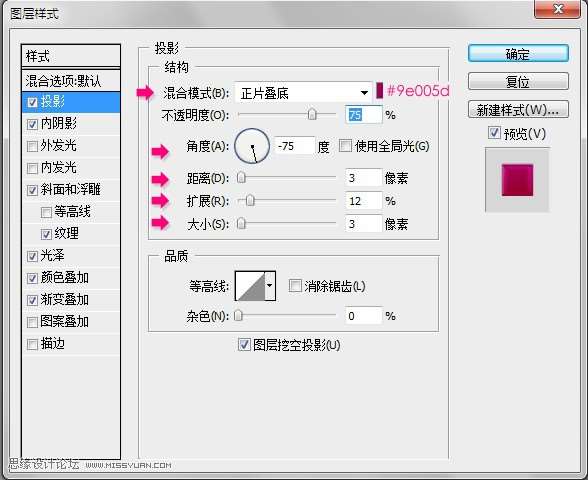
Task: Click the 大小 slider handle
Action: point(242,224)
